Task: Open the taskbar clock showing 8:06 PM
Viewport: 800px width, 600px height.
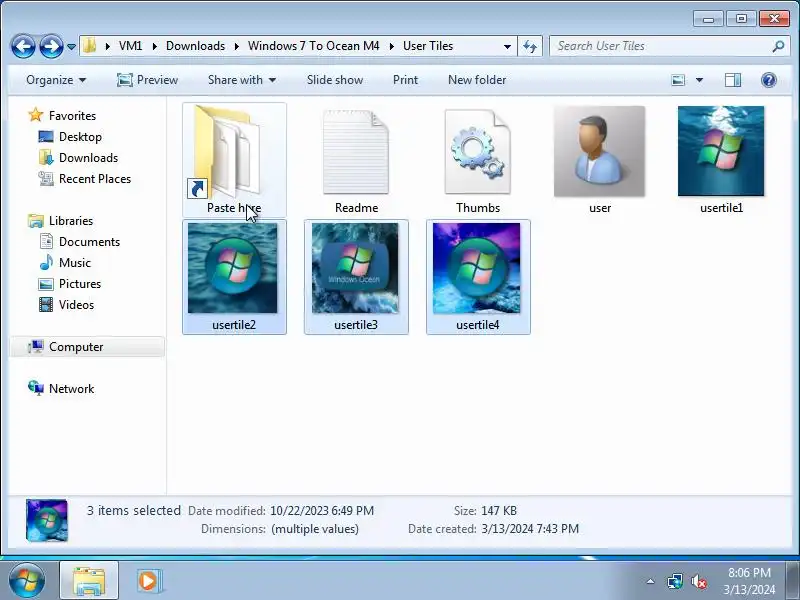Action: click(x=749, y=581)
